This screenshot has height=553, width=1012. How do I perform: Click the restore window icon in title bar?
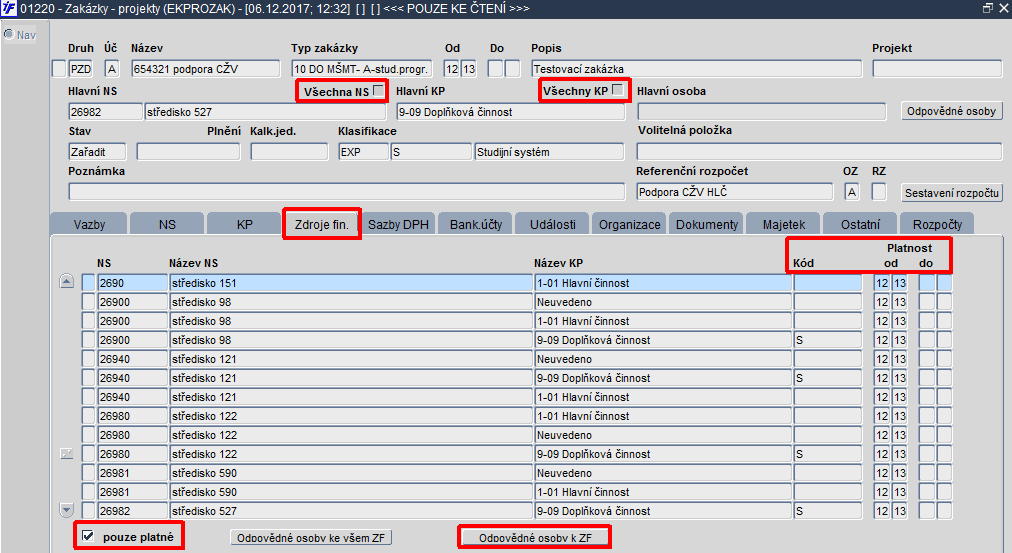click(987, 8)
